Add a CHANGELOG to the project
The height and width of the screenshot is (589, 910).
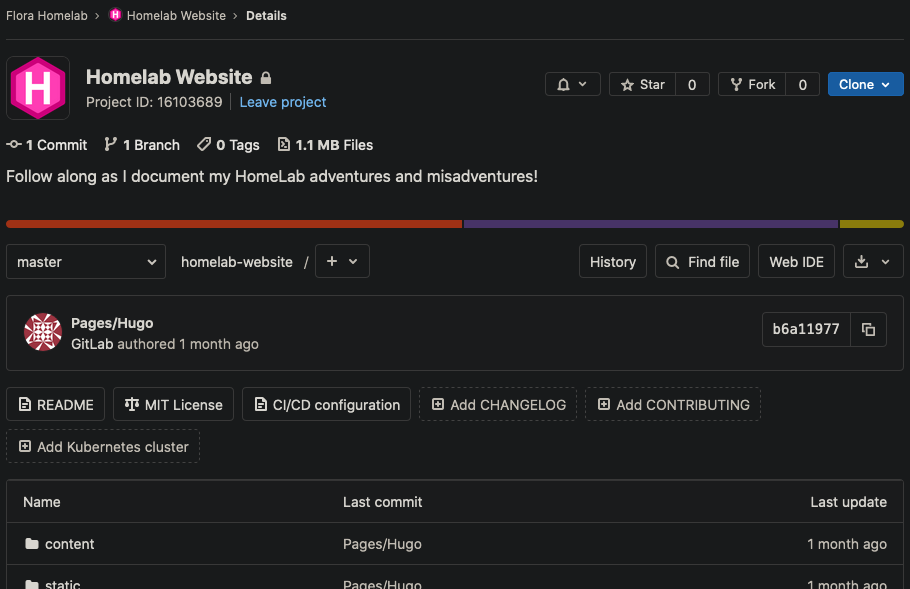pos(497,404)
